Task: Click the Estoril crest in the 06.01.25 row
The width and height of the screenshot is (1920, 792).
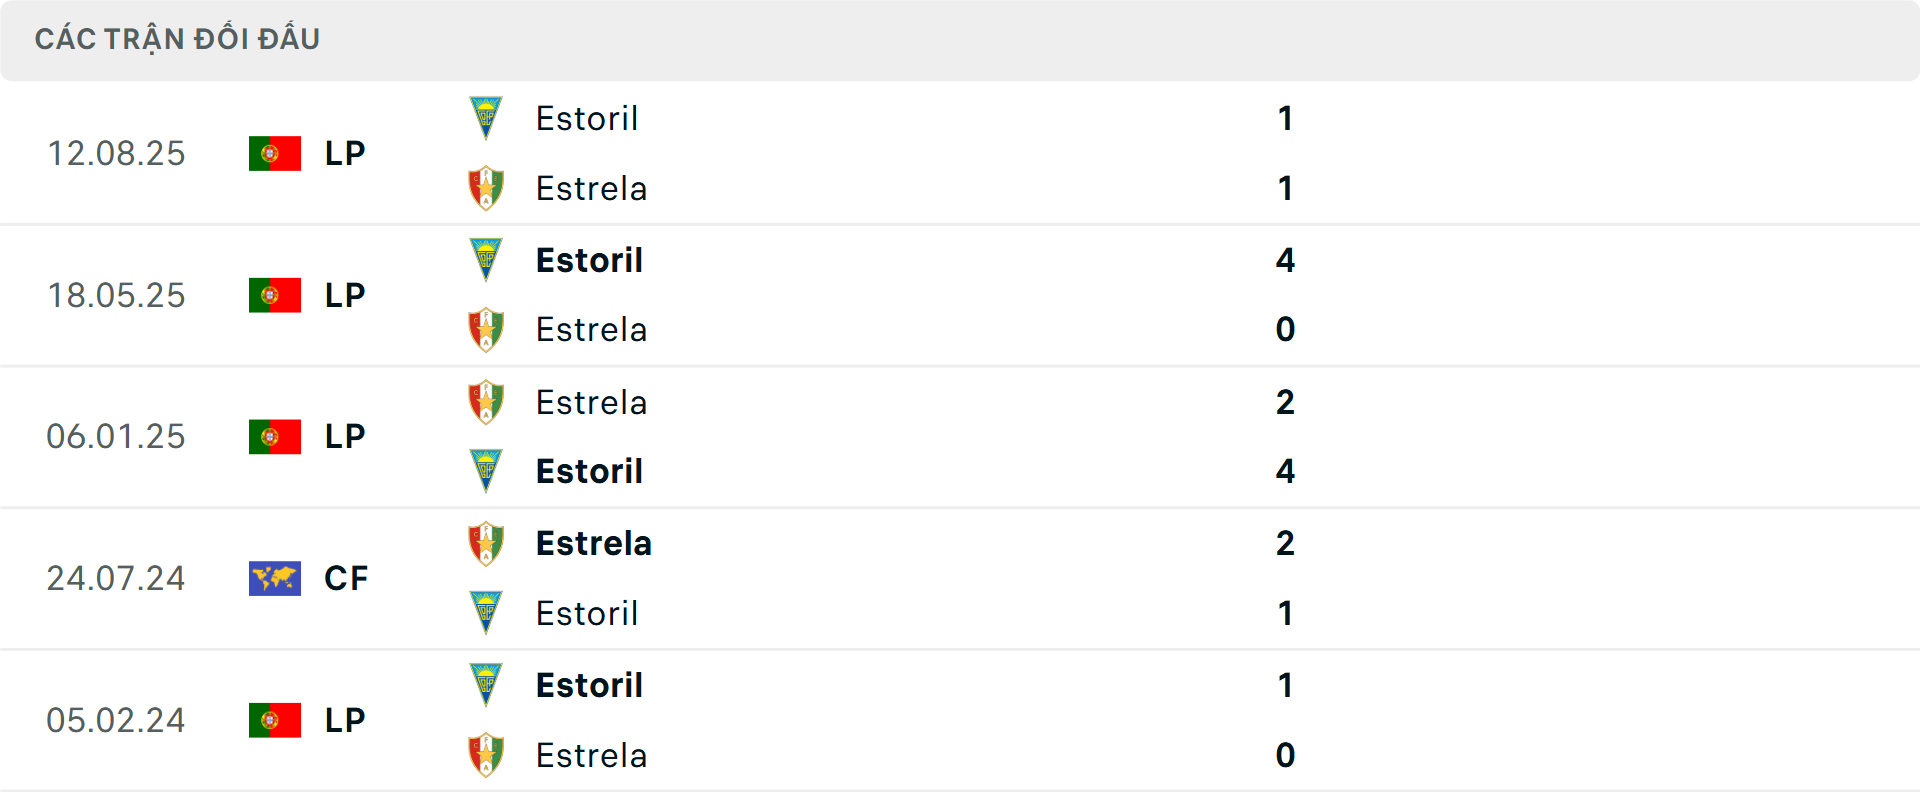Action: [486, 471]
